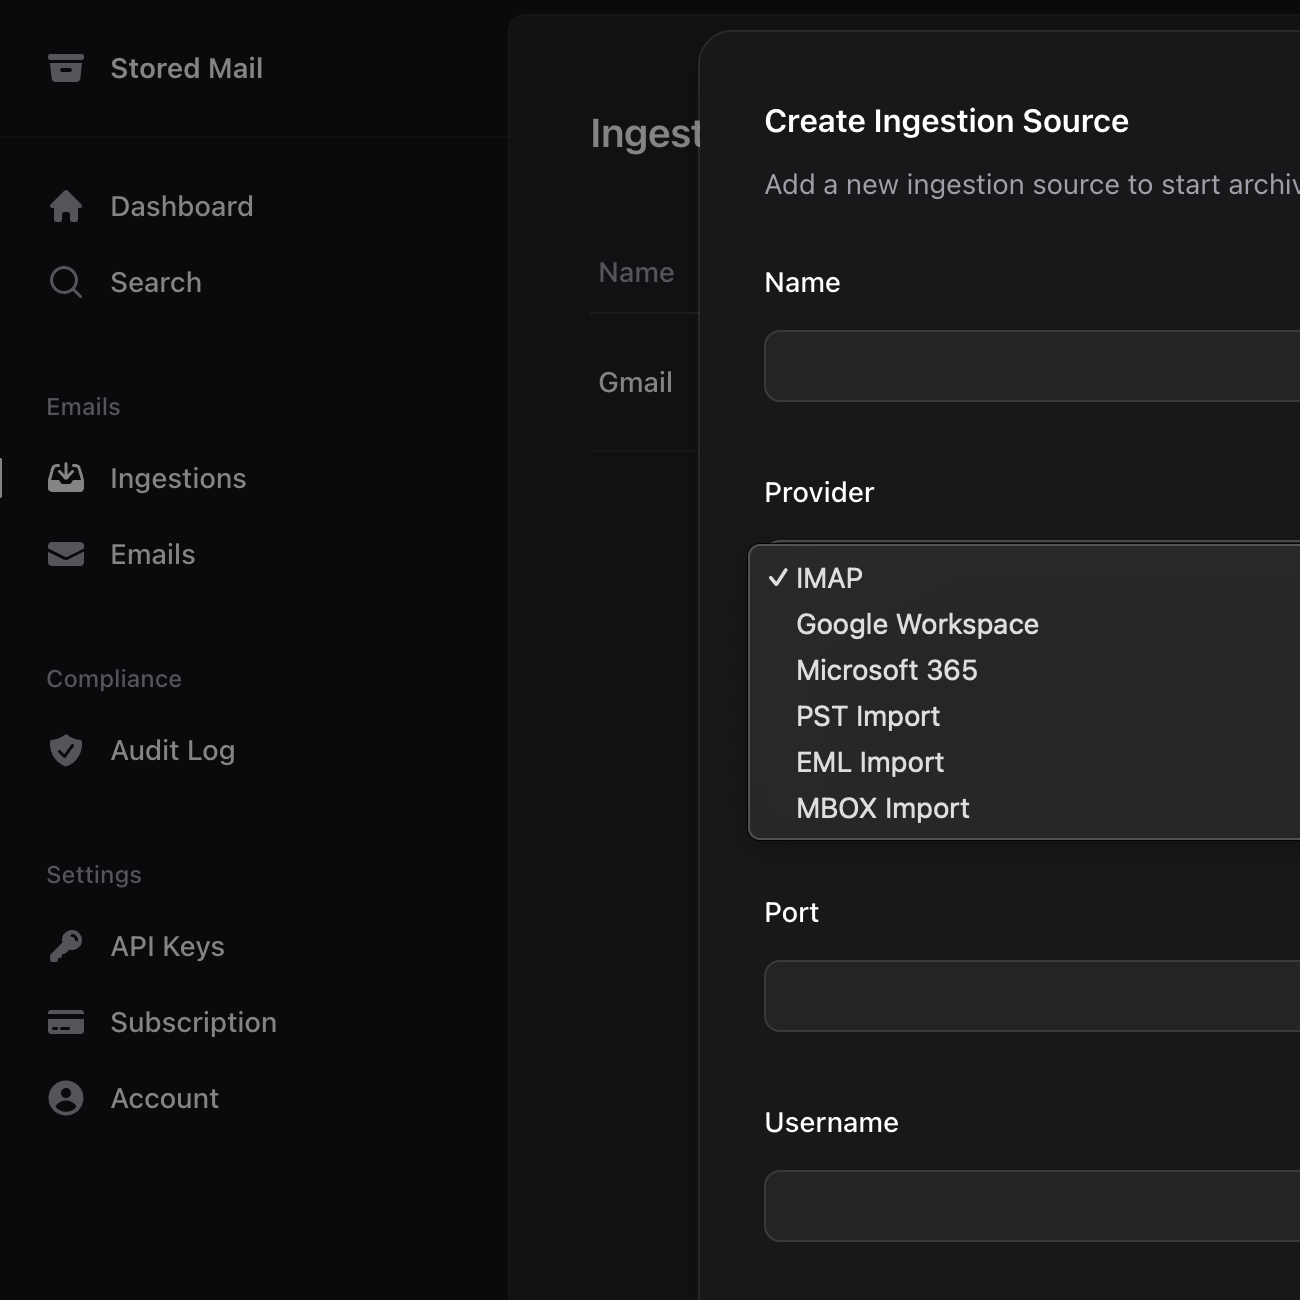Select IMAP from the provider list
Image resolution: width=1300 pixels, height=1300 pixels.
(829, 578)
